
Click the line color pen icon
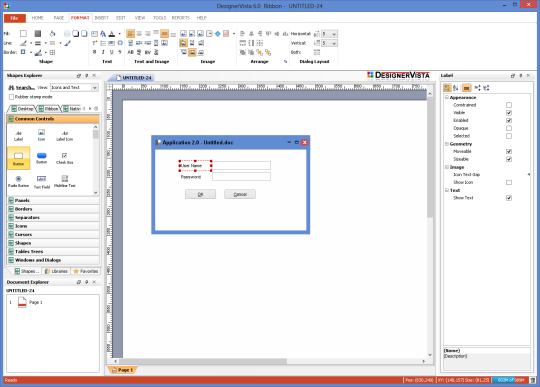click(23, 43)
